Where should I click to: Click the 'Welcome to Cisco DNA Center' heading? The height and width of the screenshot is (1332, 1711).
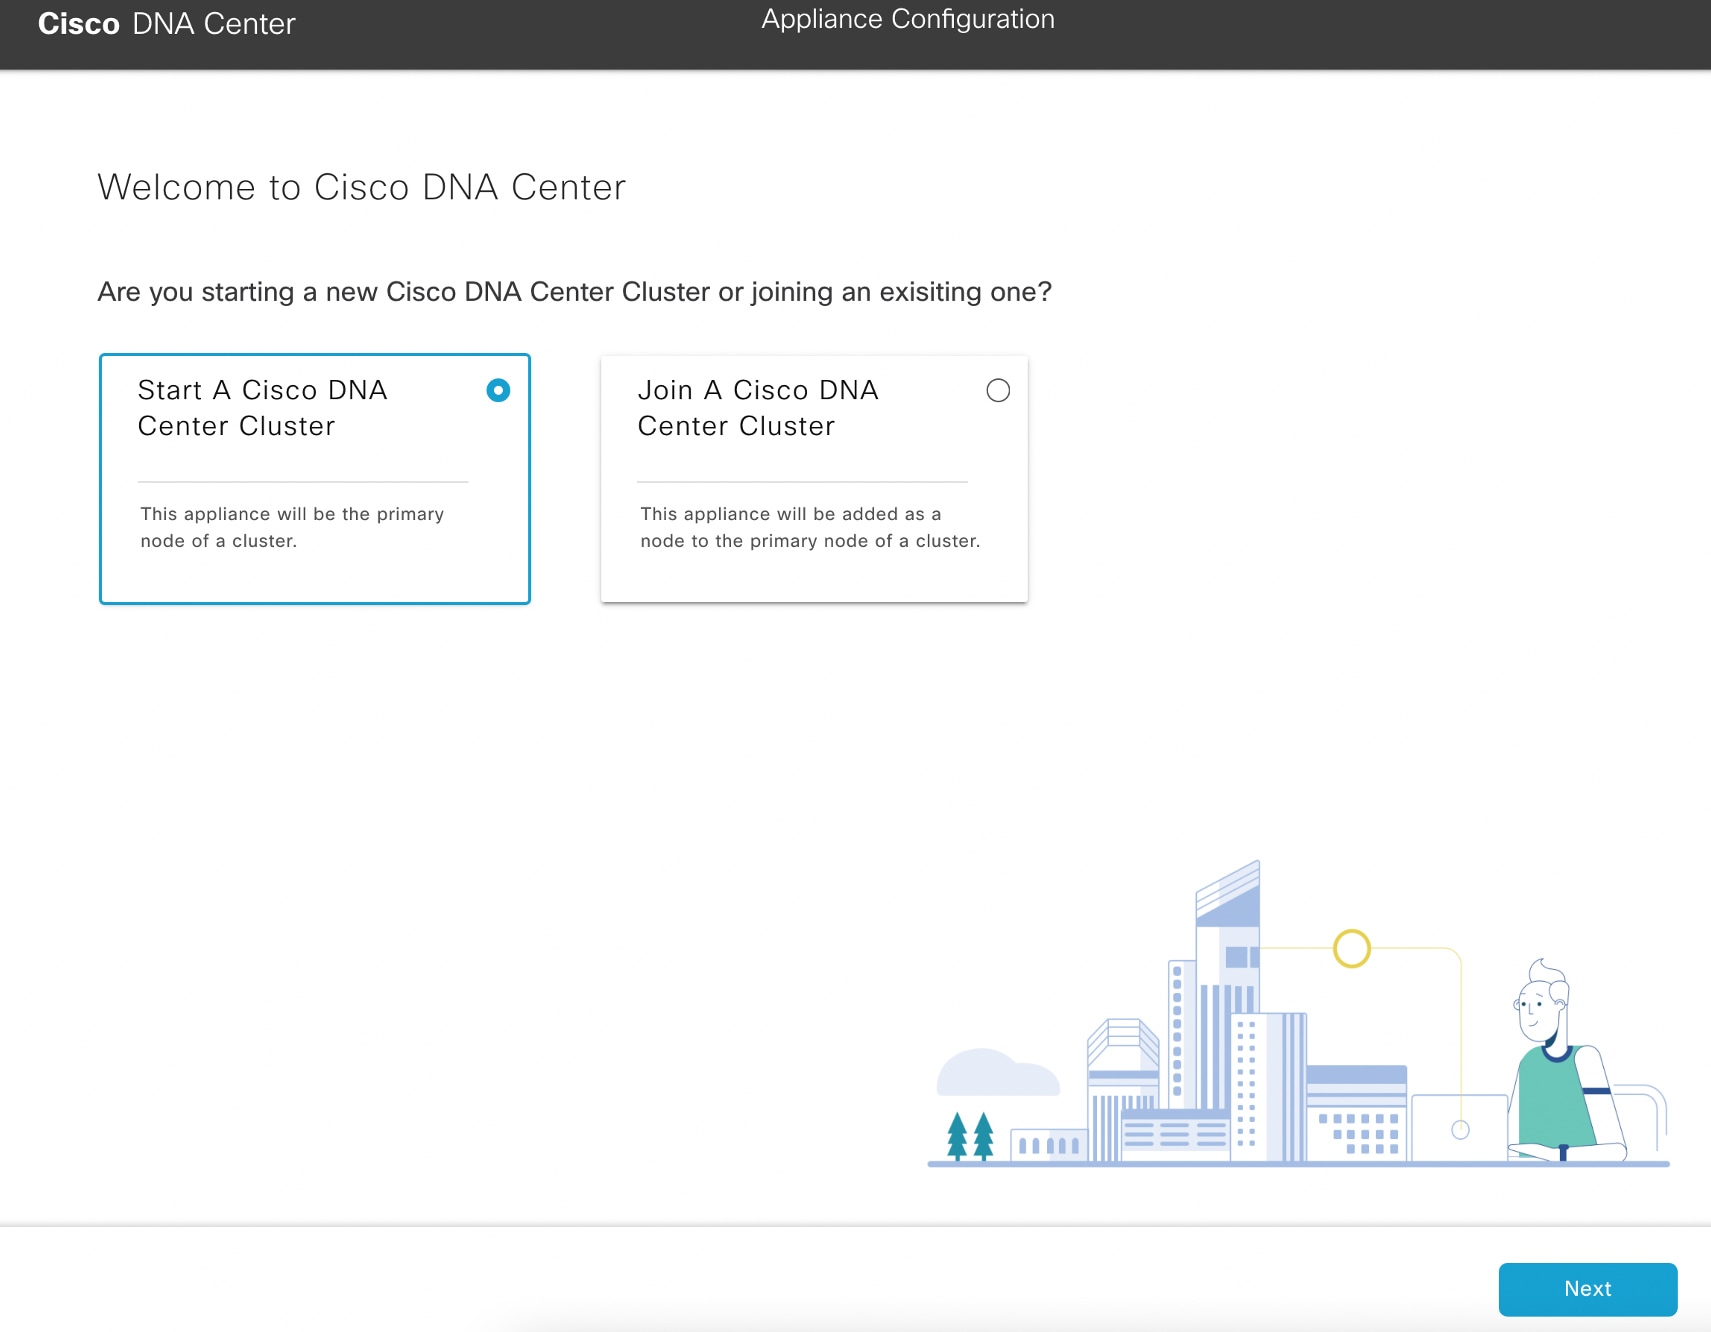(x=362, y=187)
